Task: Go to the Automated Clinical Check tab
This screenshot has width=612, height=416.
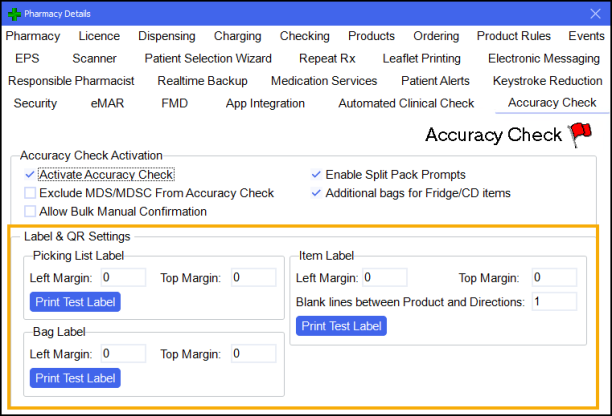Action: pos(406,103)
